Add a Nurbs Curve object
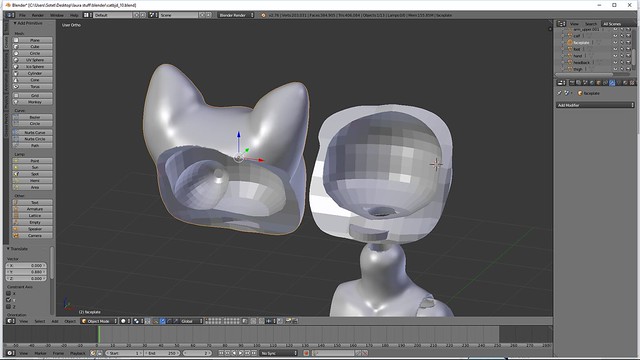This screenshot has width=640, height=360. [x=33, y=132]
